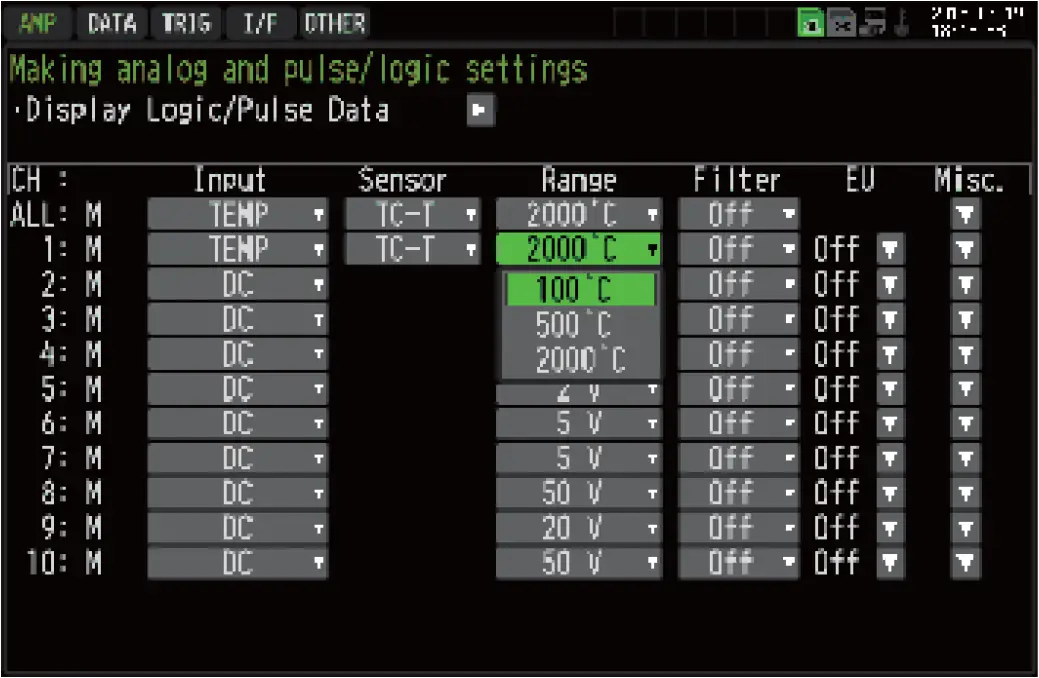
Task: Open the Range dropdown on the ALL row
Action: pyautogui.click(x=578, y=213)
